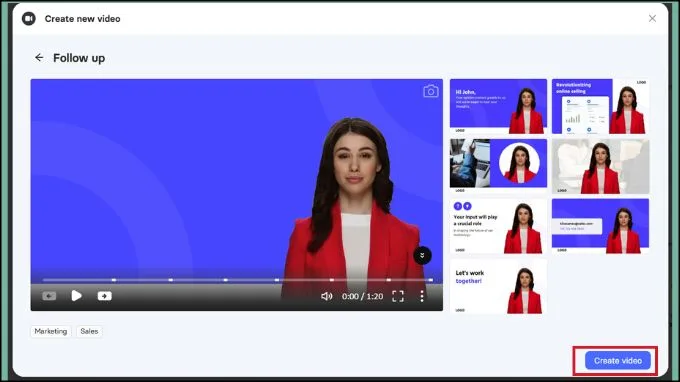Select the Marketing tag

point(51,331)
